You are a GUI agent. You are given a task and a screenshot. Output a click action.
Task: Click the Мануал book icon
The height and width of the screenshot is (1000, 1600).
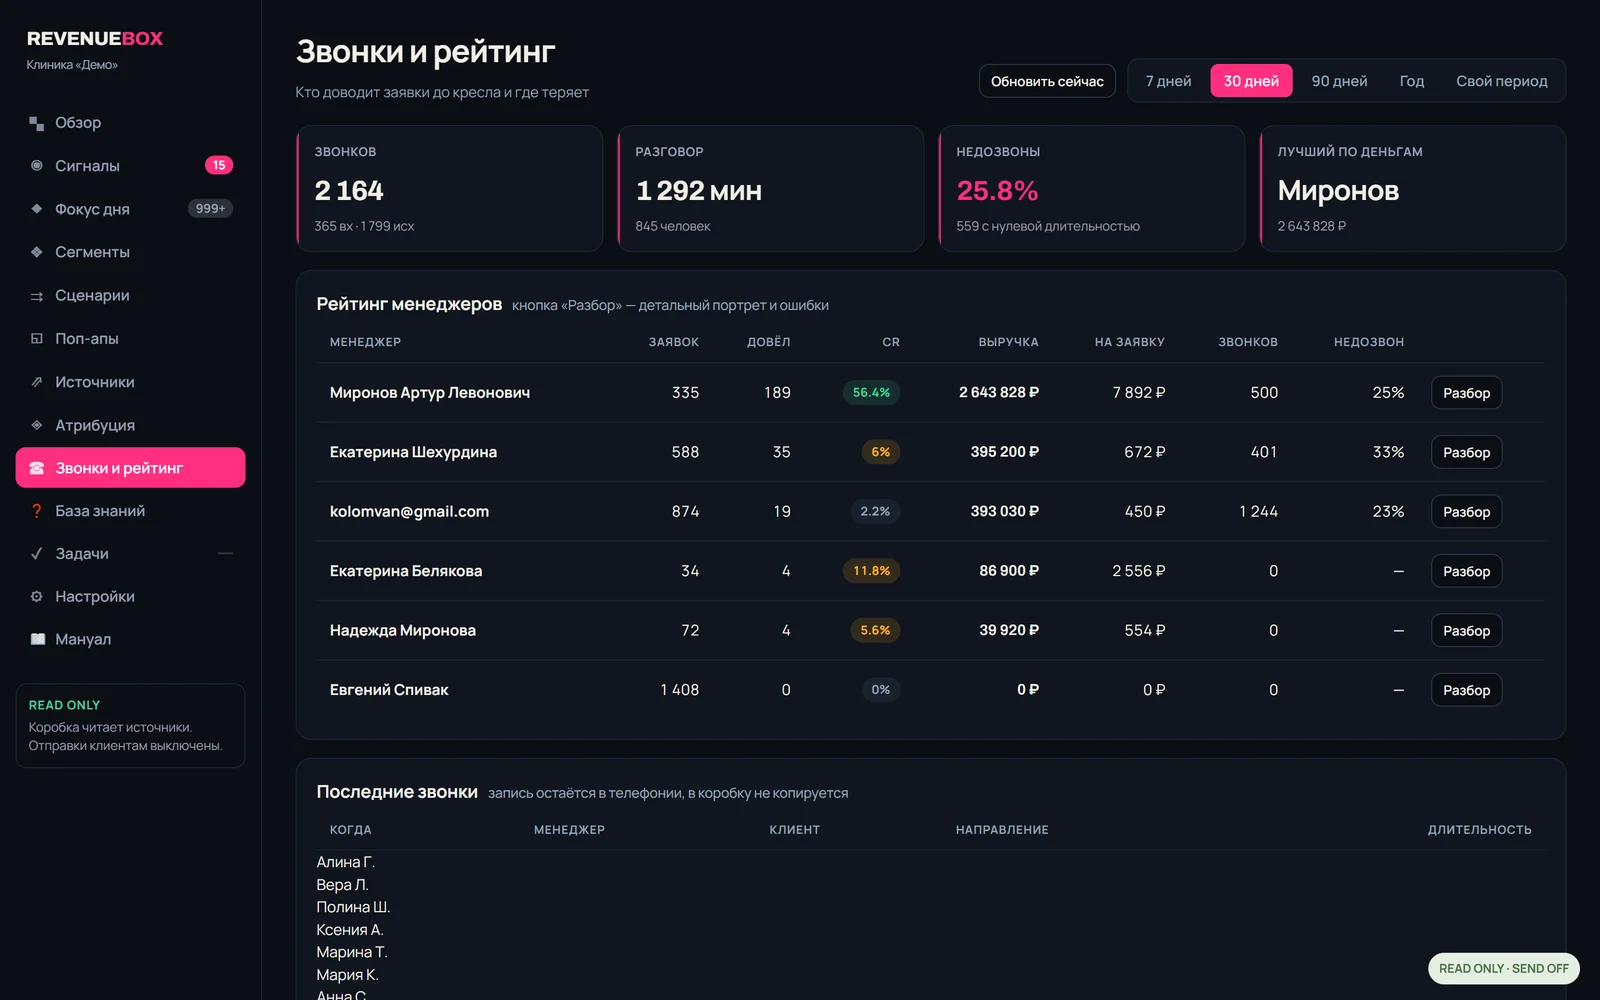point(37,639)
